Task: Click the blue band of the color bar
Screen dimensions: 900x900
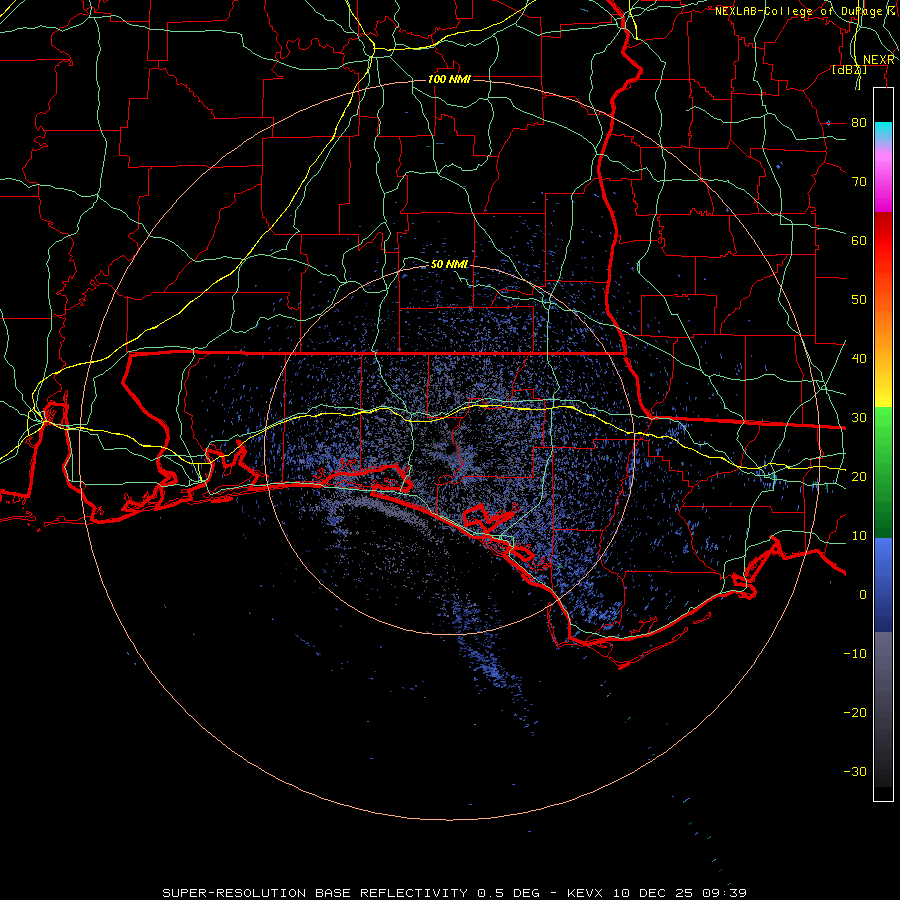Action: (x=883, y=584)
